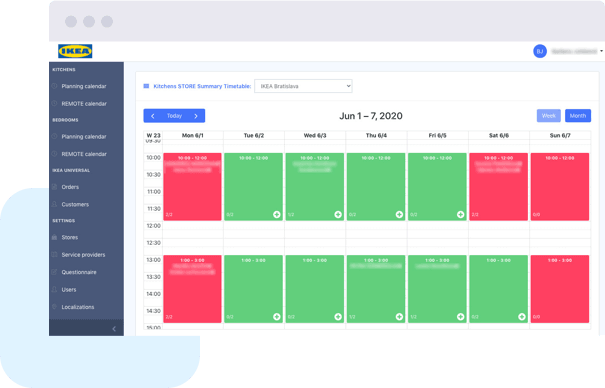This screenshot has width=605, height=388.
Task: Open the store selector showing IKEA Bratislava
Action: (303, 86)
